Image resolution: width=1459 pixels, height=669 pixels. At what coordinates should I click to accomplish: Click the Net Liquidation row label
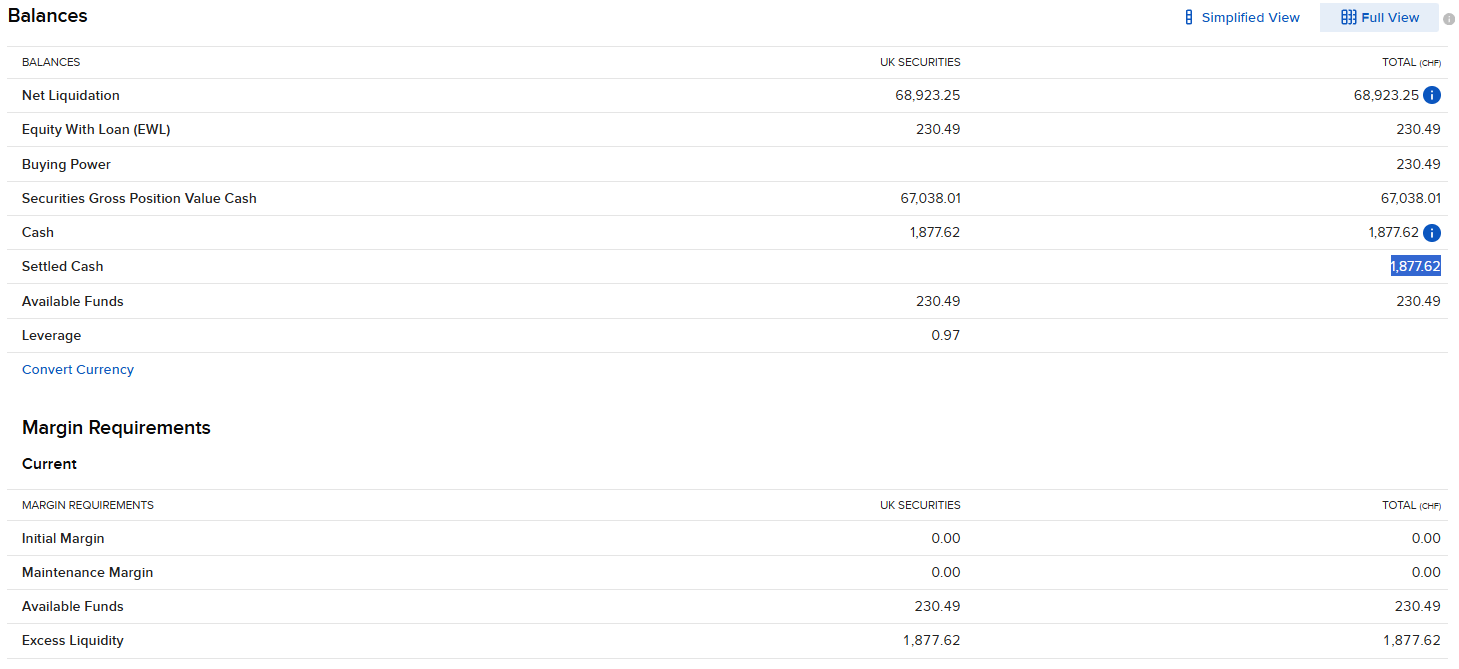click(71, 96)
